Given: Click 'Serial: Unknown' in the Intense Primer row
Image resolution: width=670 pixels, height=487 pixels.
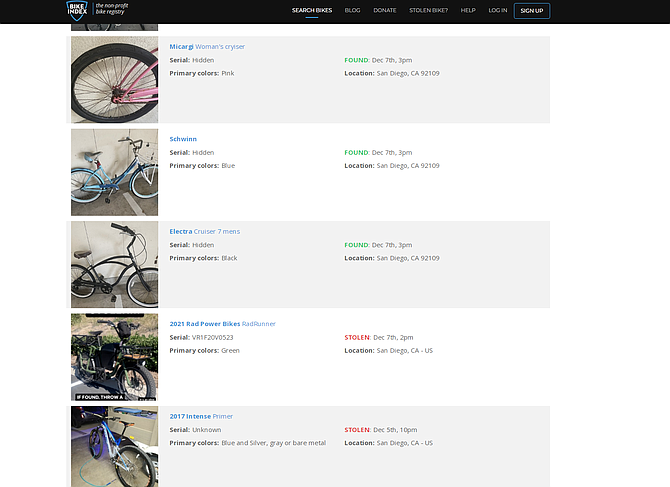Looking at the screenshot, I should 195,430.
